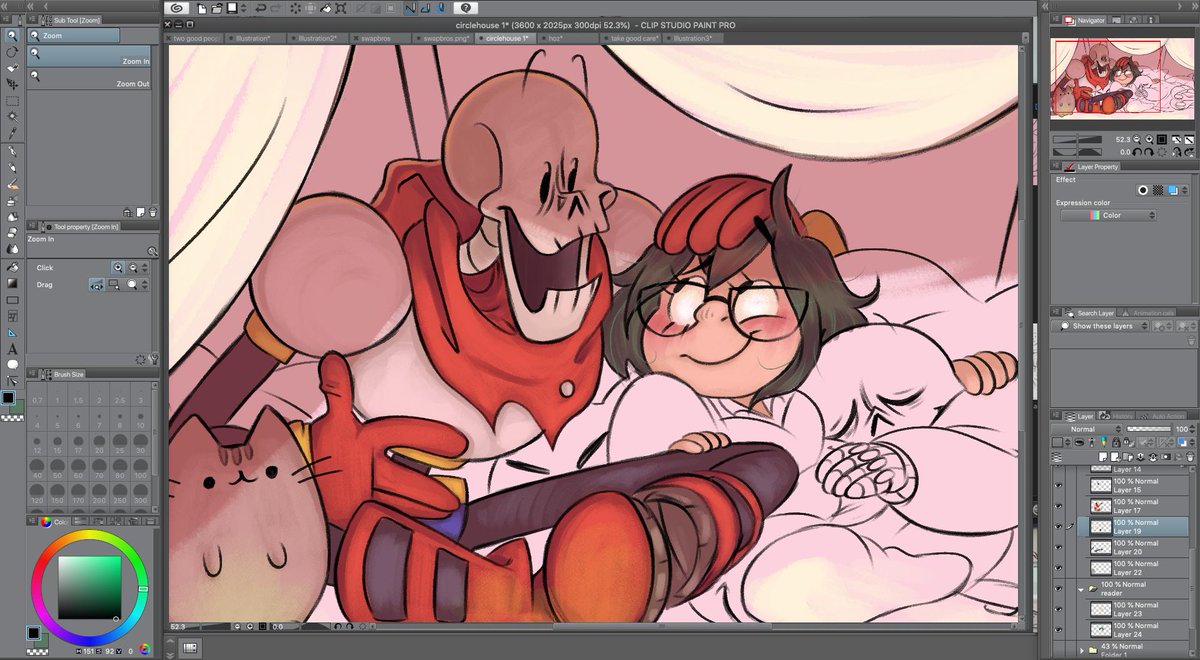Expand Folder 1 in layer list
Image resolution: width=1200 pixels, height=660 pixels.
[1081, 651]
